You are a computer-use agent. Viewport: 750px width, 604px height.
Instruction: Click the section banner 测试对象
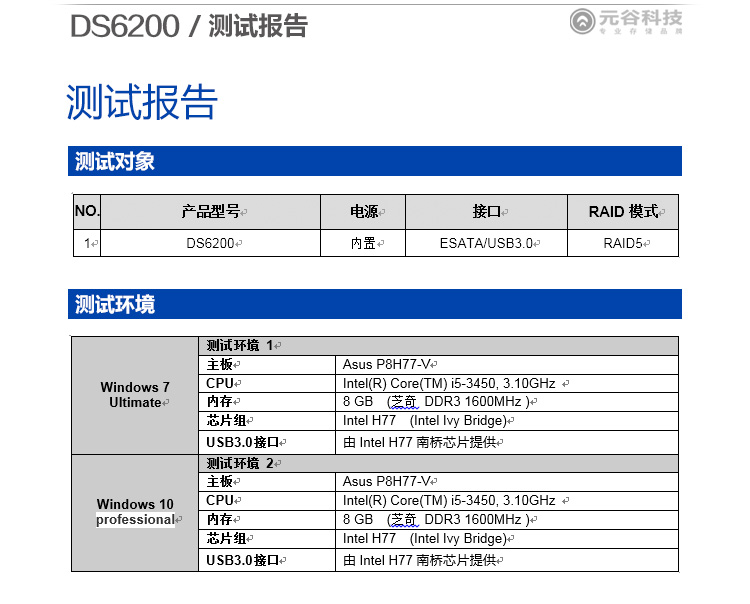pos(375,161)
